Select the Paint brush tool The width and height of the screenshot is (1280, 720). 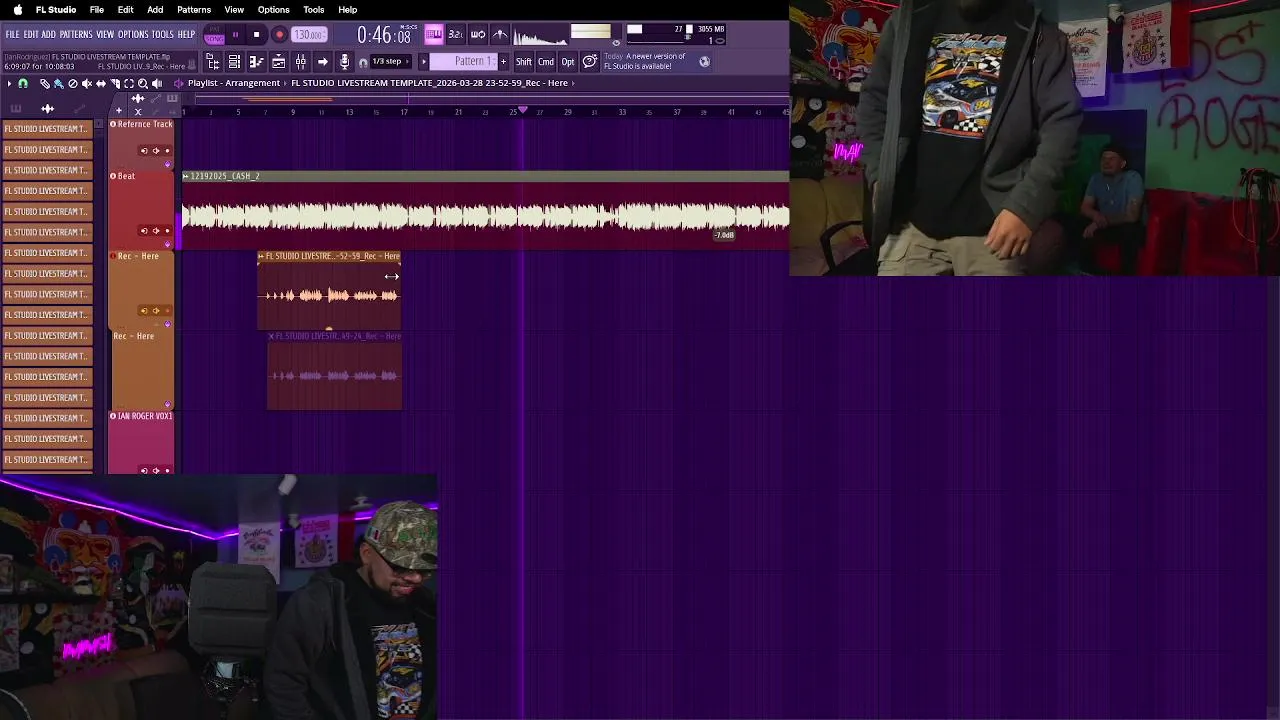(58, 83)
